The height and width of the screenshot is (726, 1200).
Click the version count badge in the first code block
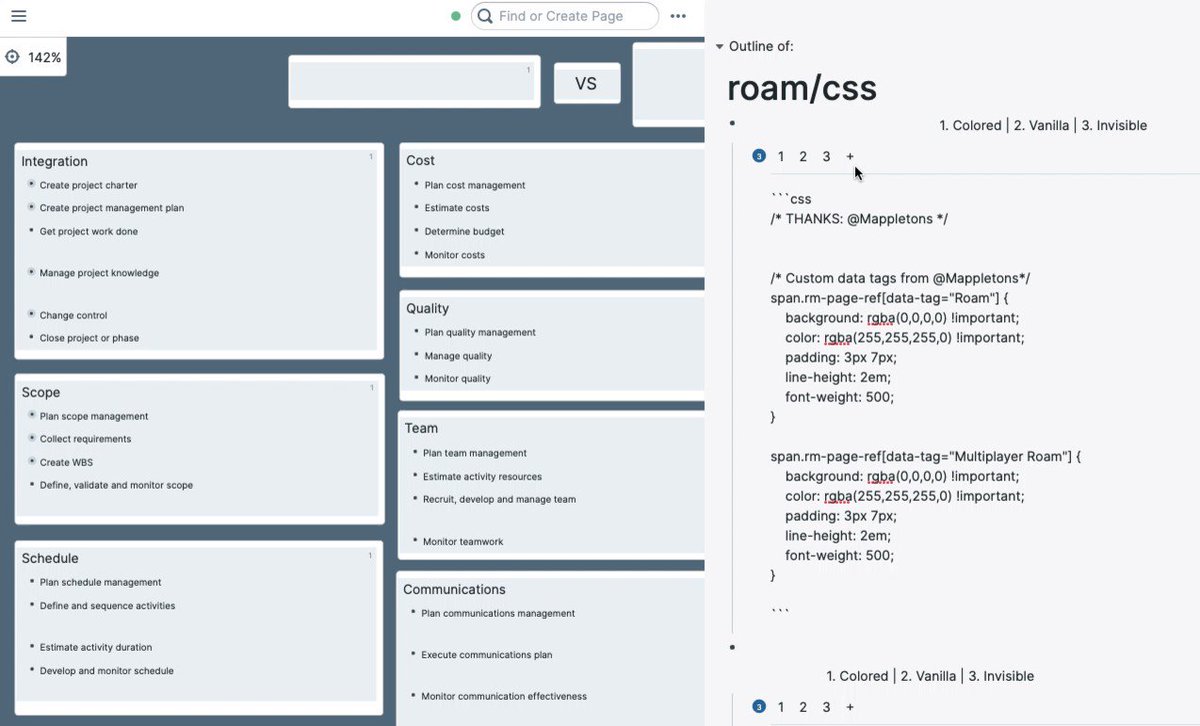pos(758,156)
